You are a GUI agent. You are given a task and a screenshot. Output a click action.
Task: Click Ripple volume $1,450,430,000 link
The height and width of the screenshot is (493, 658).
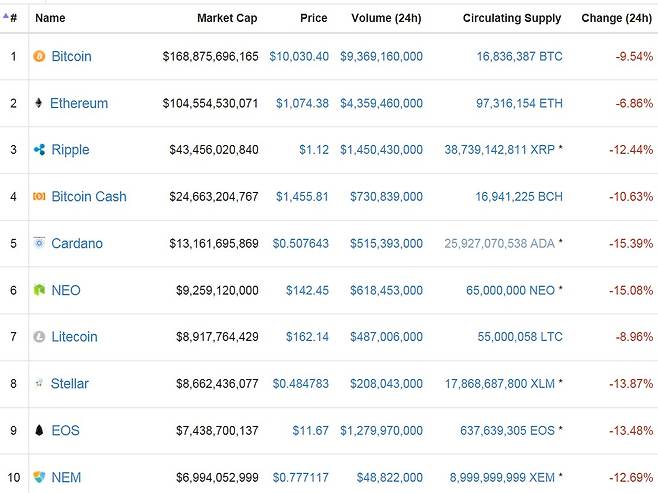(381, 150)
